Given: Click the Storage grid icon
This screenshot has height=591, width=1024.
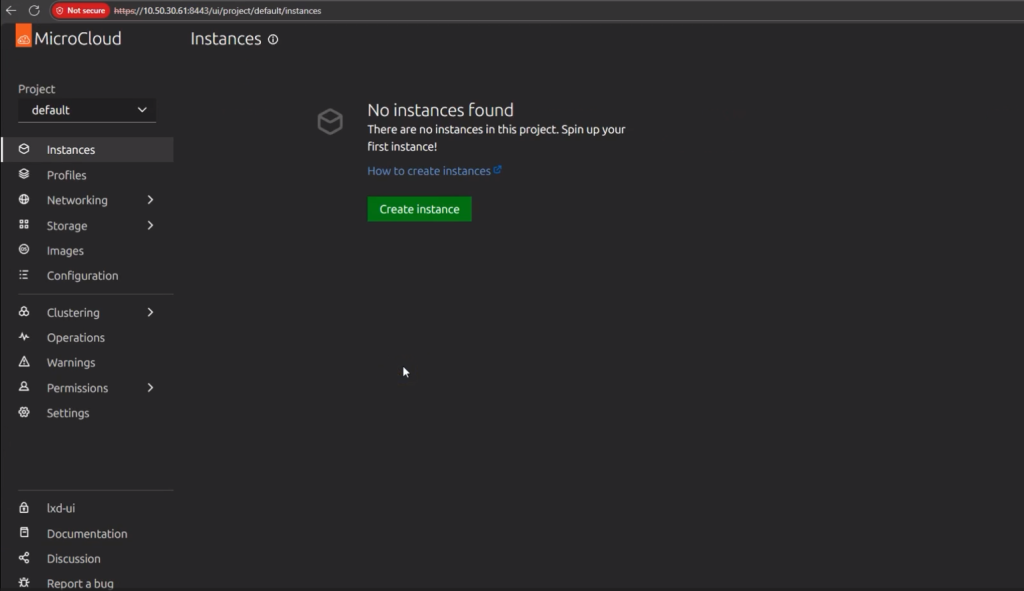Looking at the screenshot, I should [x=24, y=226].
